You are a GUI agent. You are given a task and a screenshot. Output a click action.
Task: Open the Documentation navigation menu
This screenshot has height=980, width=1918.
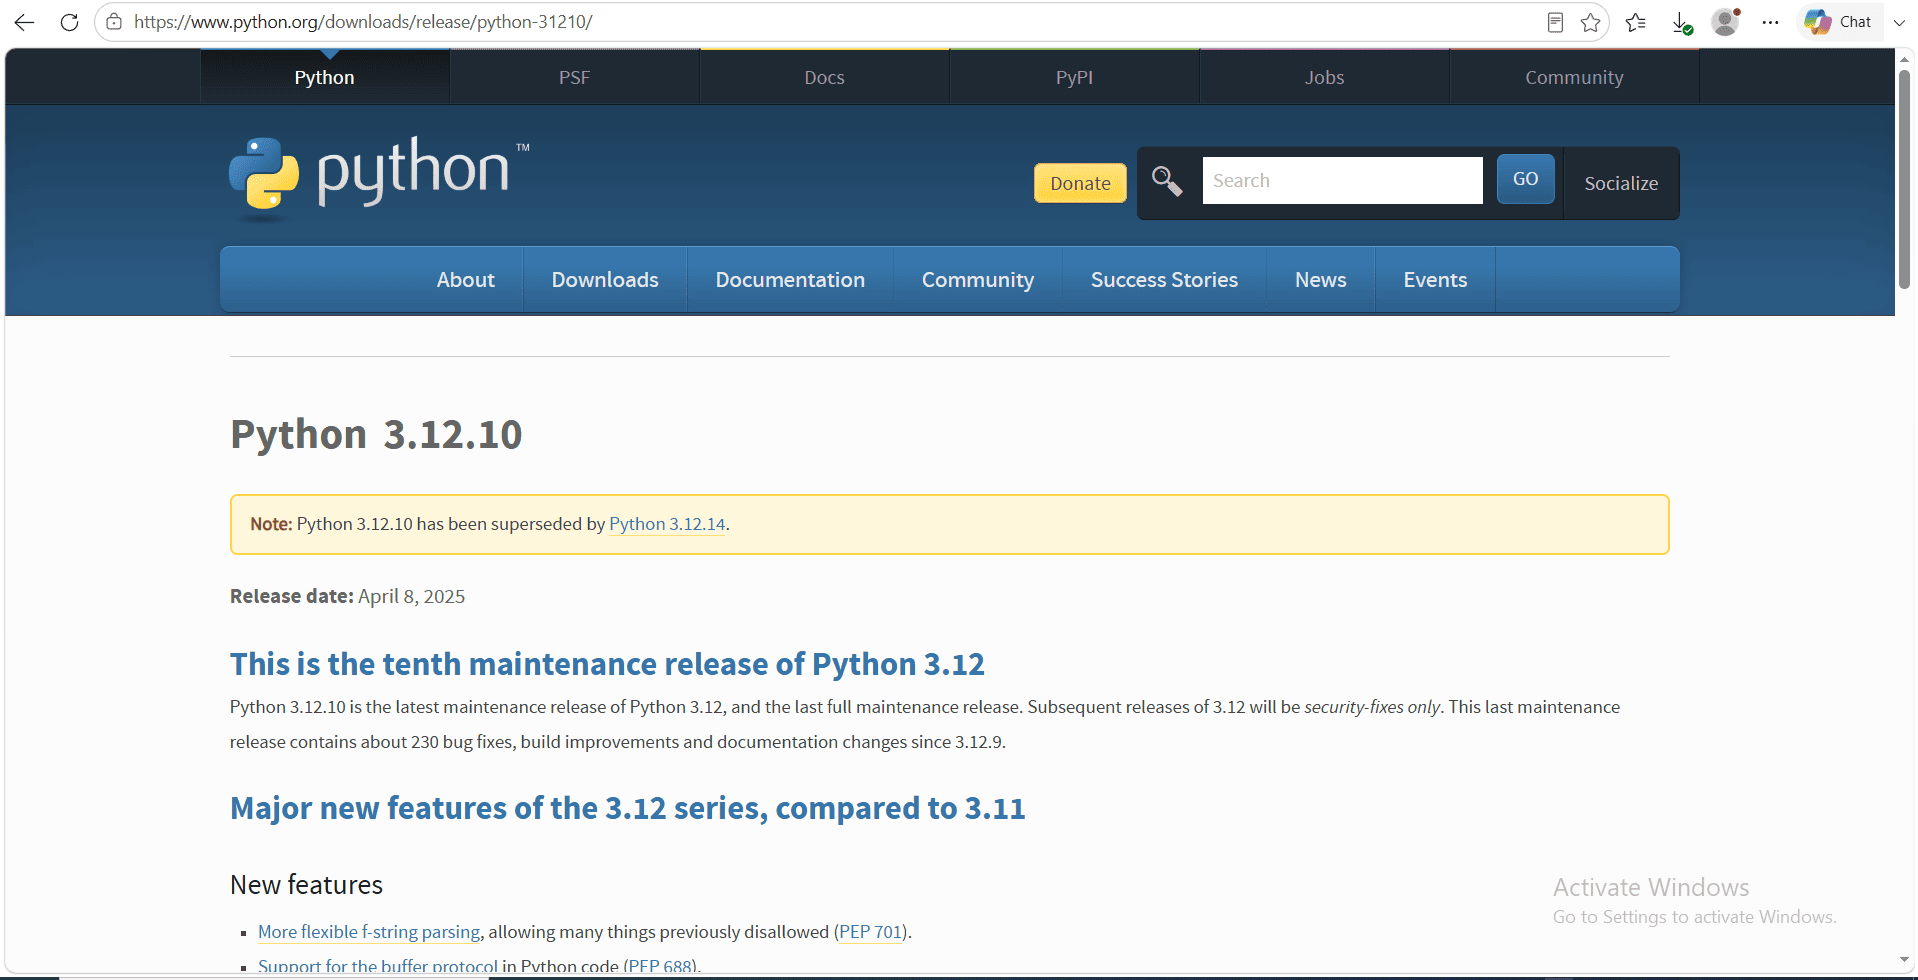(x=790, y=280)
